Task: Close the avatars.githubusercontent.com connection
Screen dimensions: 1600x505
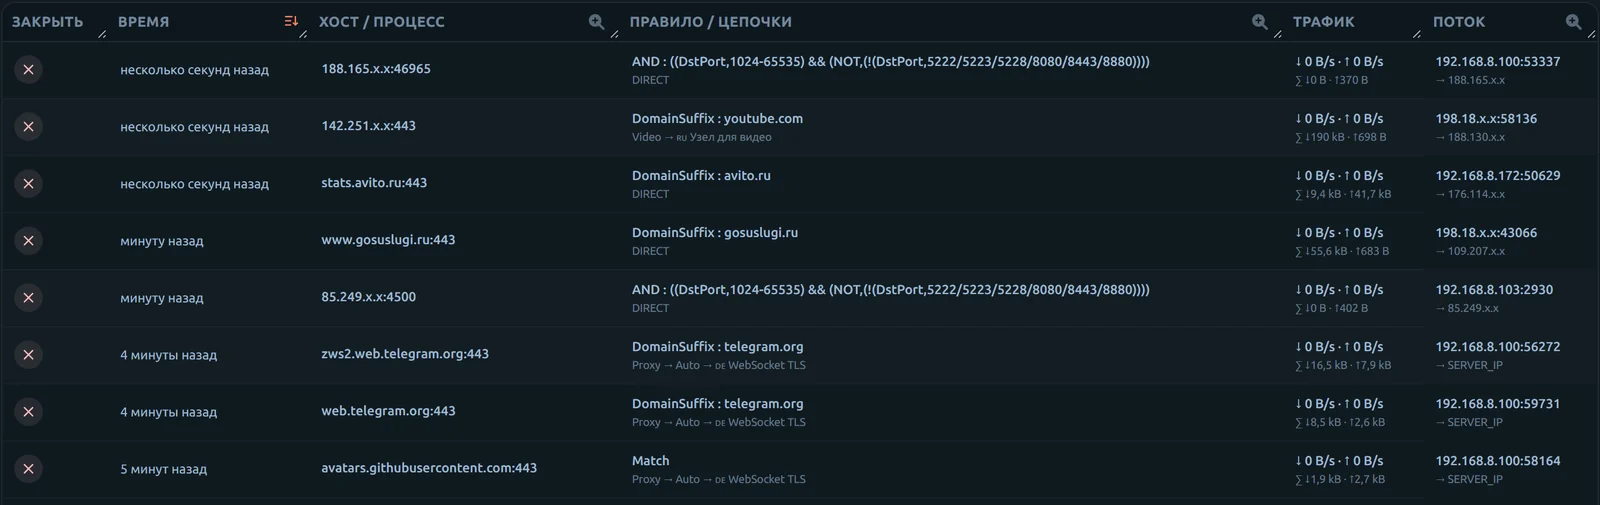Action: point(28,469)
